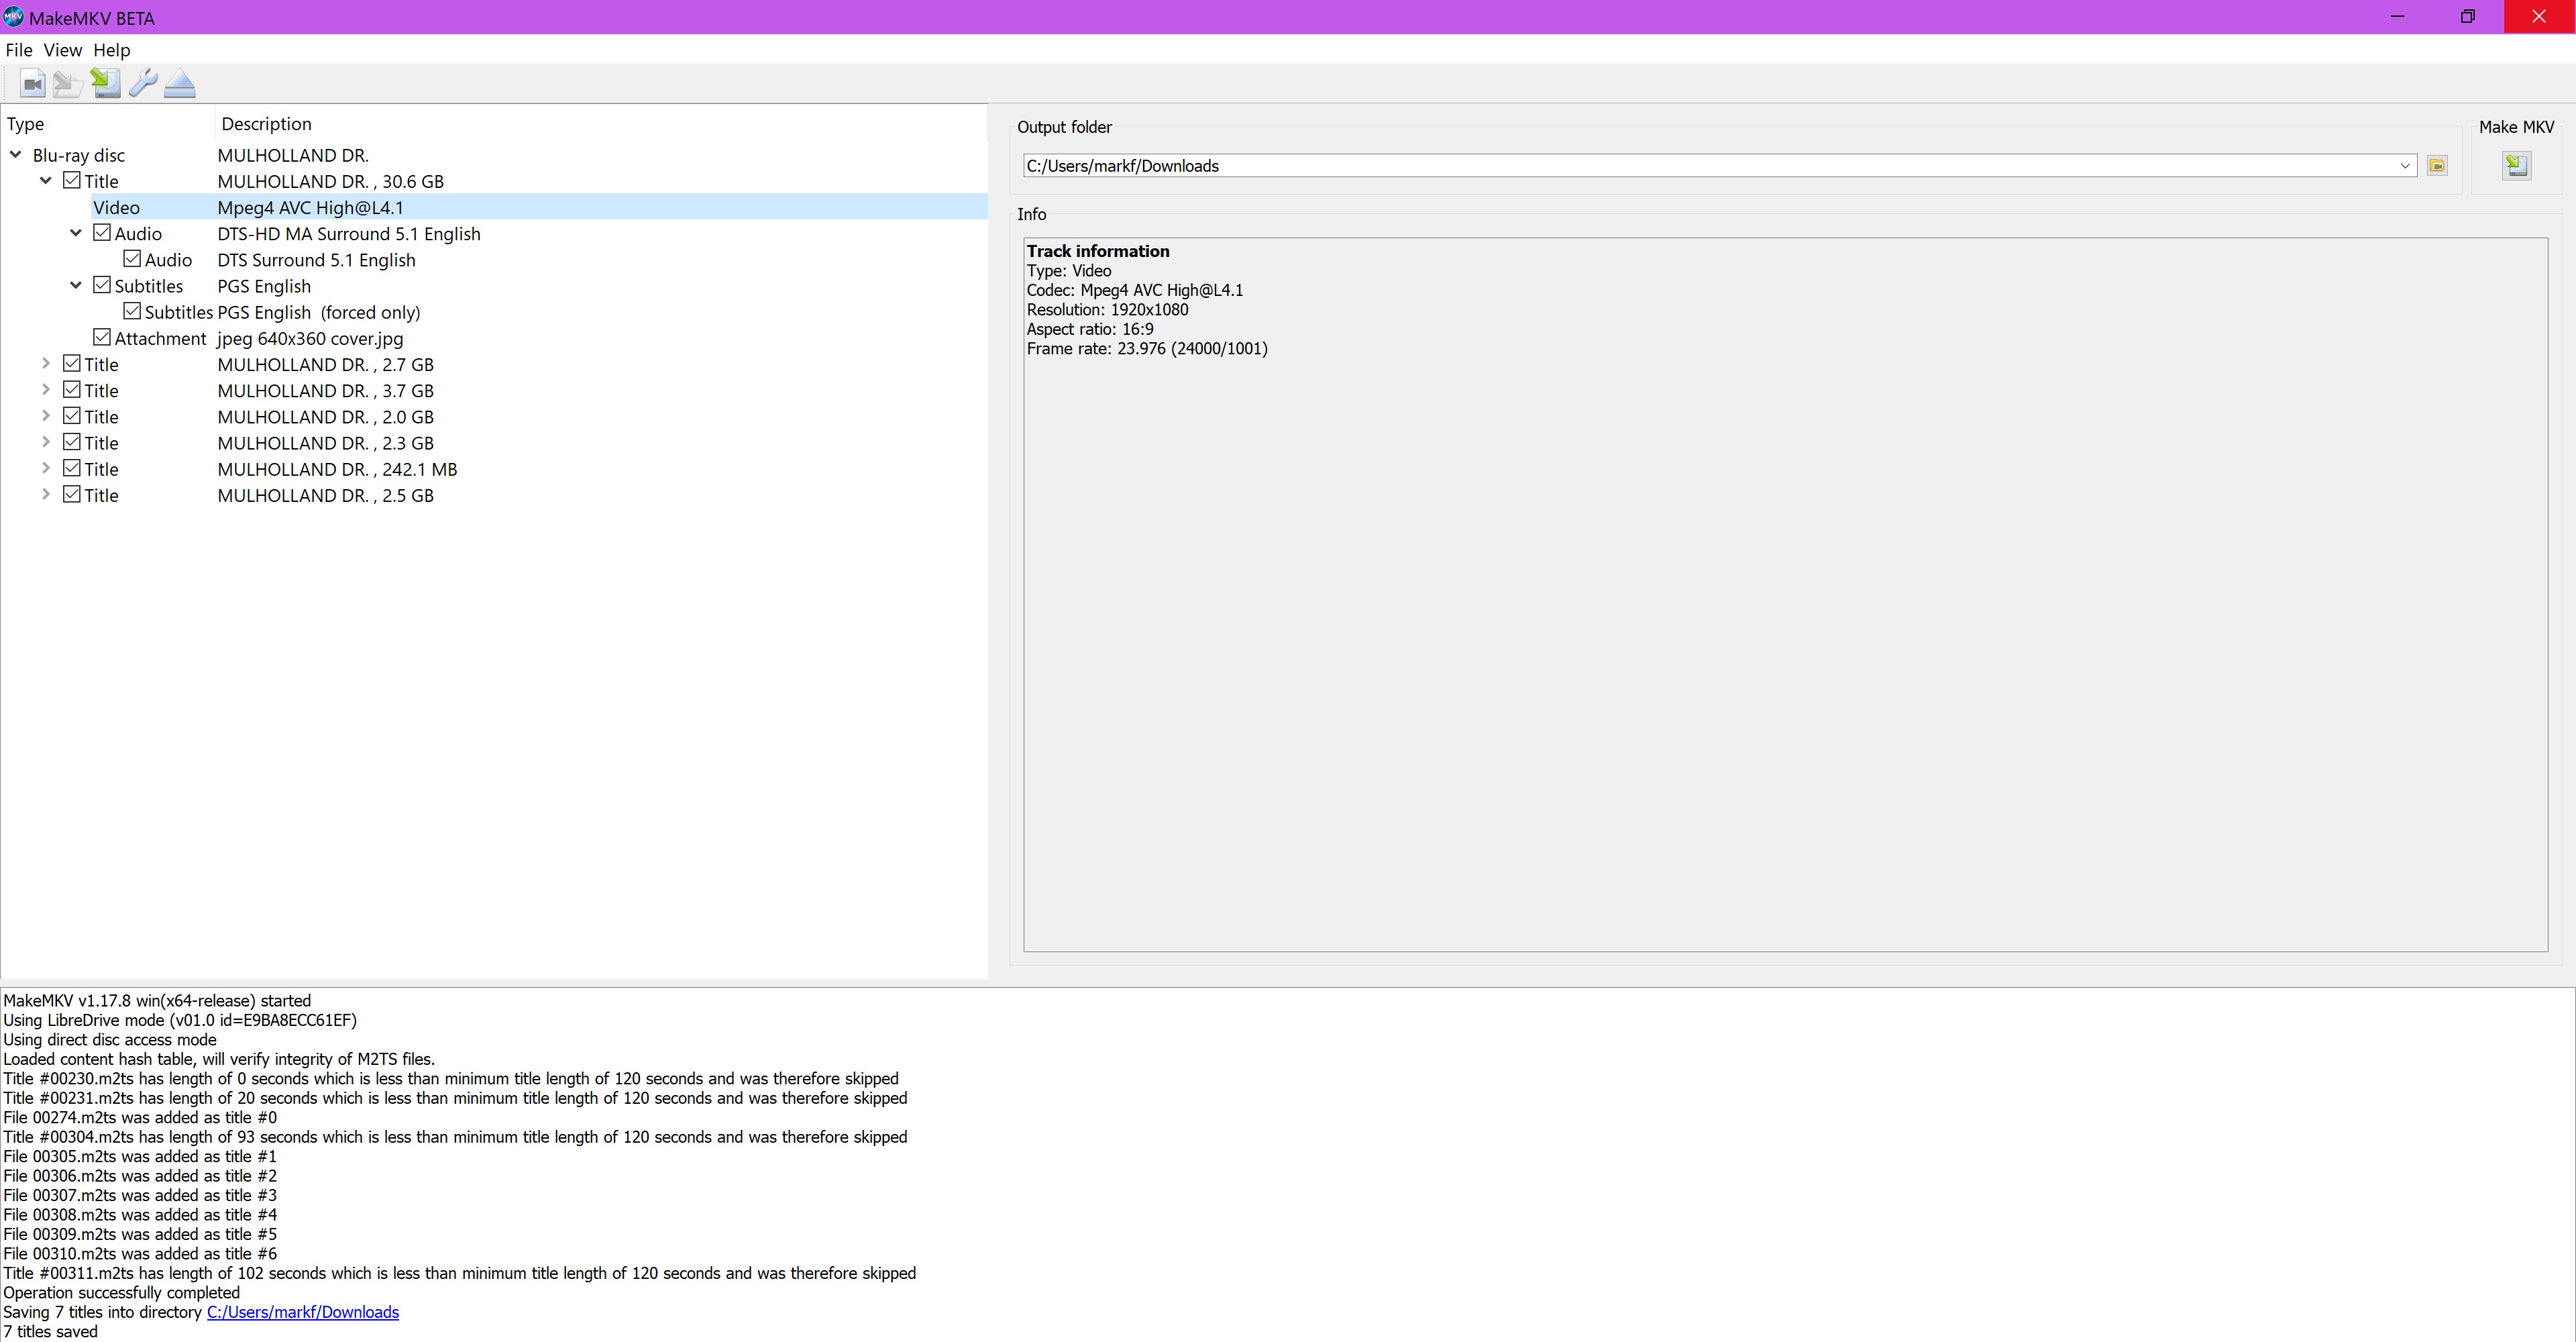The width and height of the screenshot is (2576, 1342).
Task: Uncheck the 2.7 GB Title checkbox
Action: pos(72,364)
